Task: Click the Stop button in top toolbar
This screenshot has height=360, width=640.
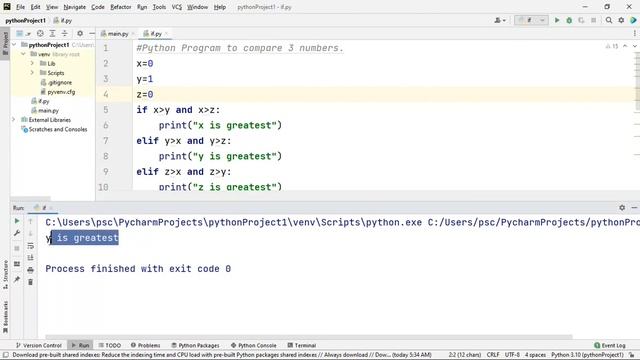Action: click(593, 20)
